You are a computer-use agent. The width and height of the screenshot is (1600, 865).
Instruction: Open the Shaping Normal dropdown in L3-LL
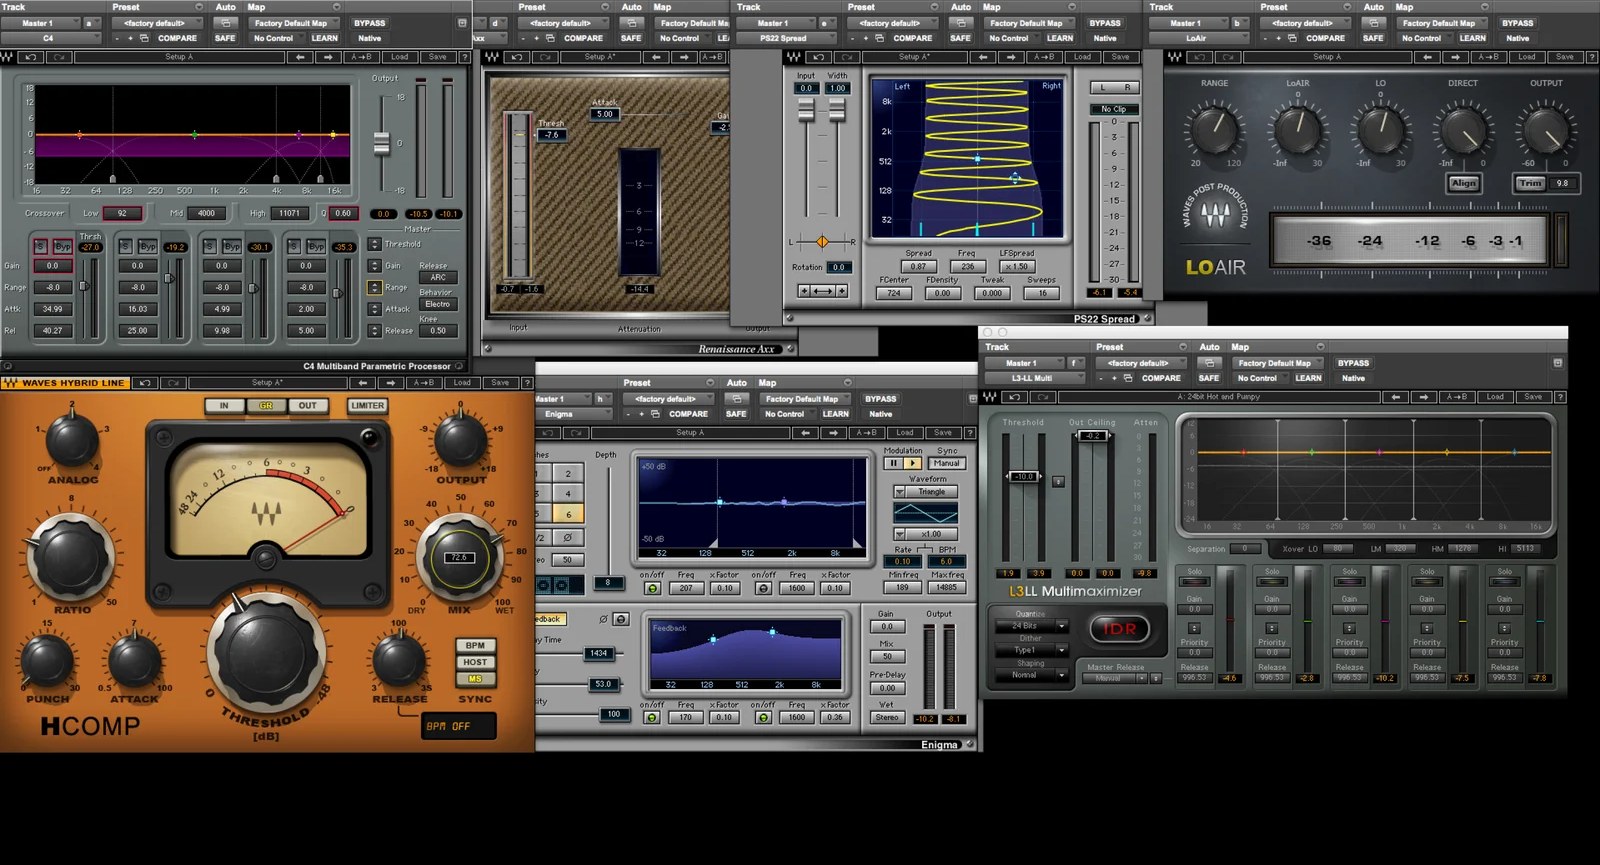tap(1032, 675)
